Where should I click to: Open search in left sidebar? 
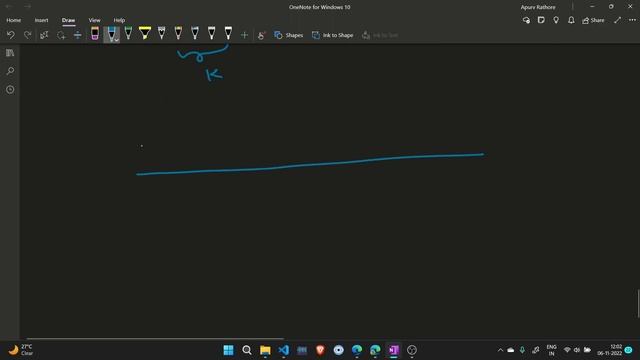point(10,71)
